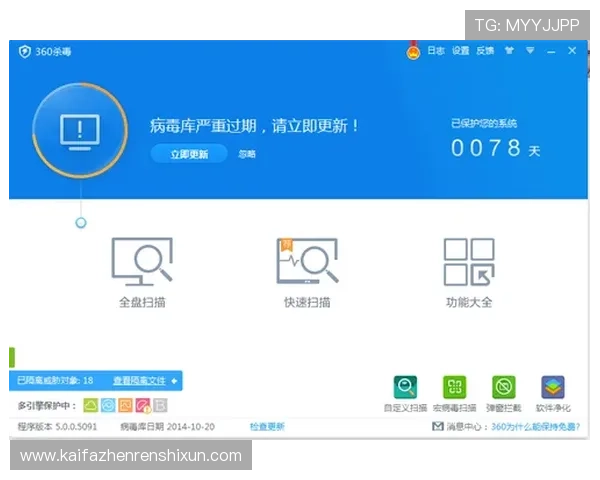Collapse the quarantine notice bar arrow
The width and height of the screenshot is (600, 480).
174,381
